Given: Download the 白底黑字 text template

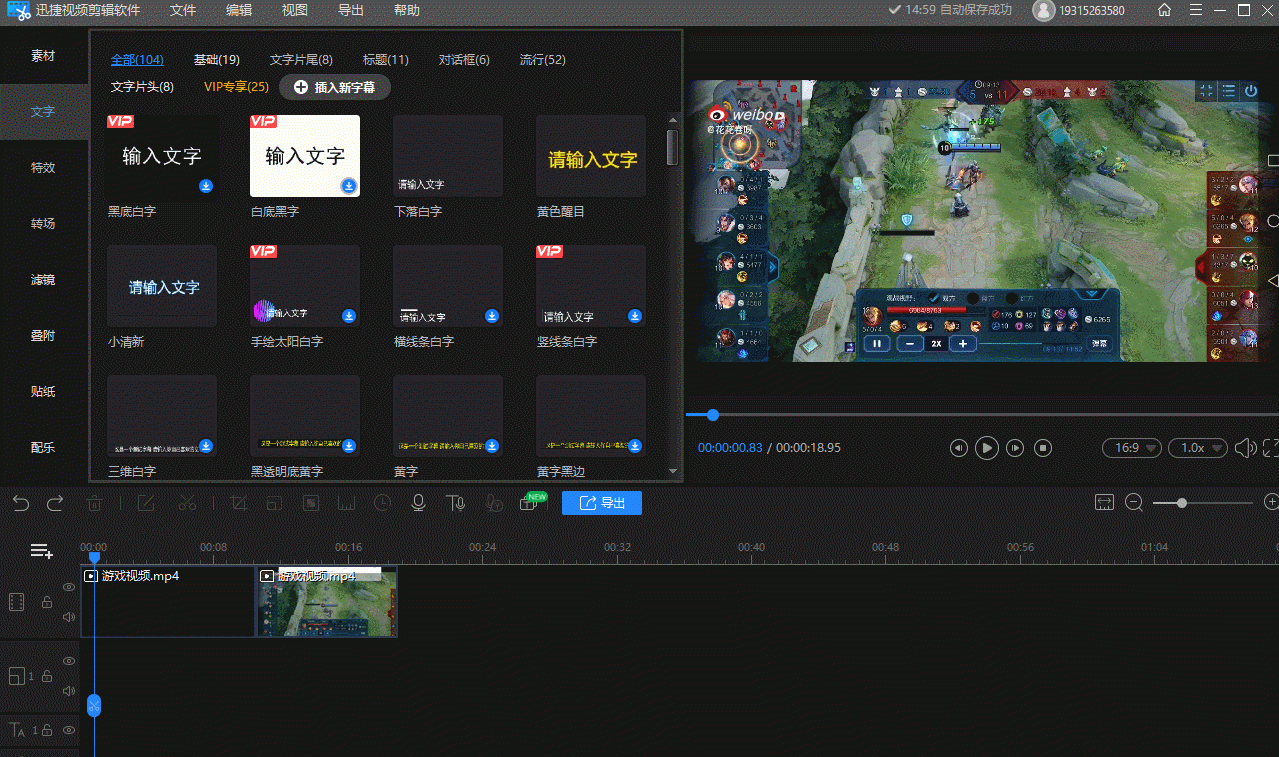Looking at the screenshot, I should [x=348, y=186].
